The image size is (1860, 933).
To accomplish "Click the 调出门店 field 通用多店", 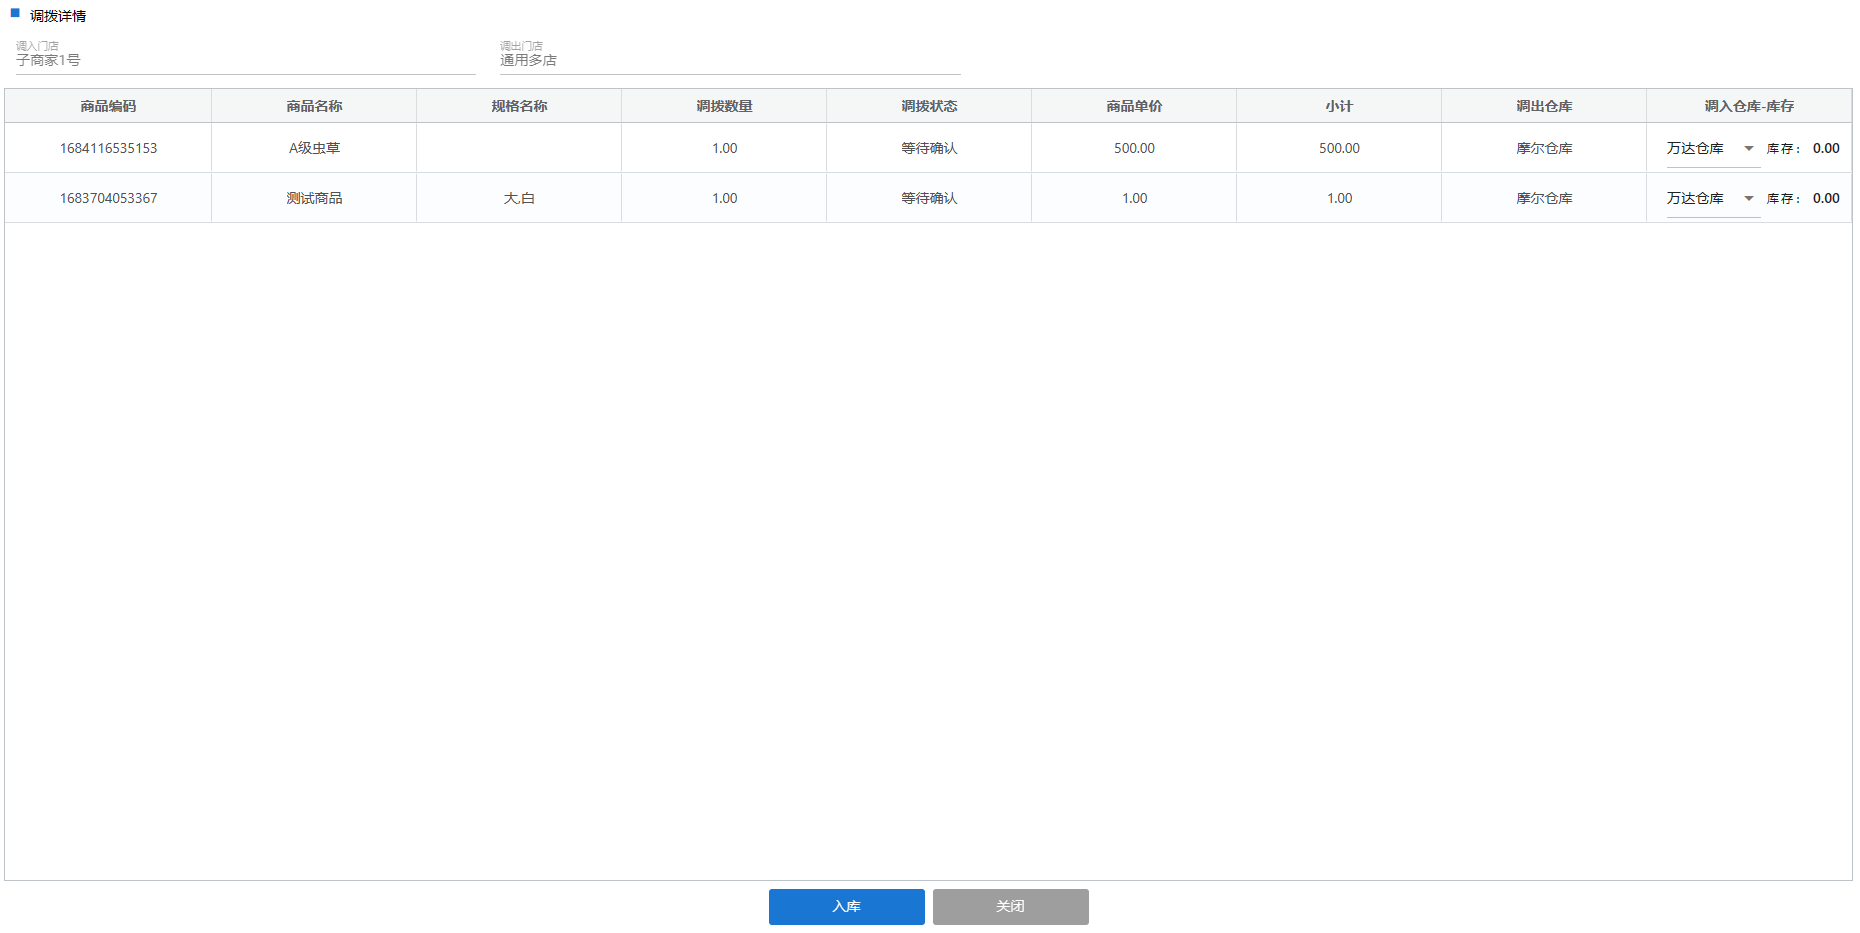I will tap(730, 60).
